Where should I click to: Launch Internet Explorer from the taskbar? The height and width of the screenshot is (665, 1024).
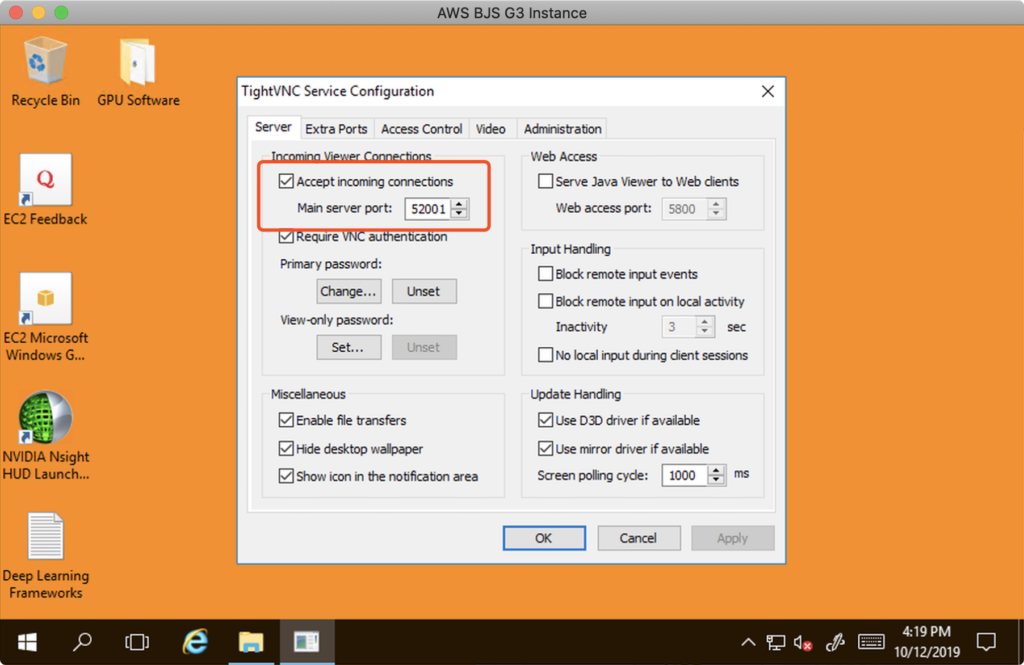pyautogui.click(x=195, y=641)
